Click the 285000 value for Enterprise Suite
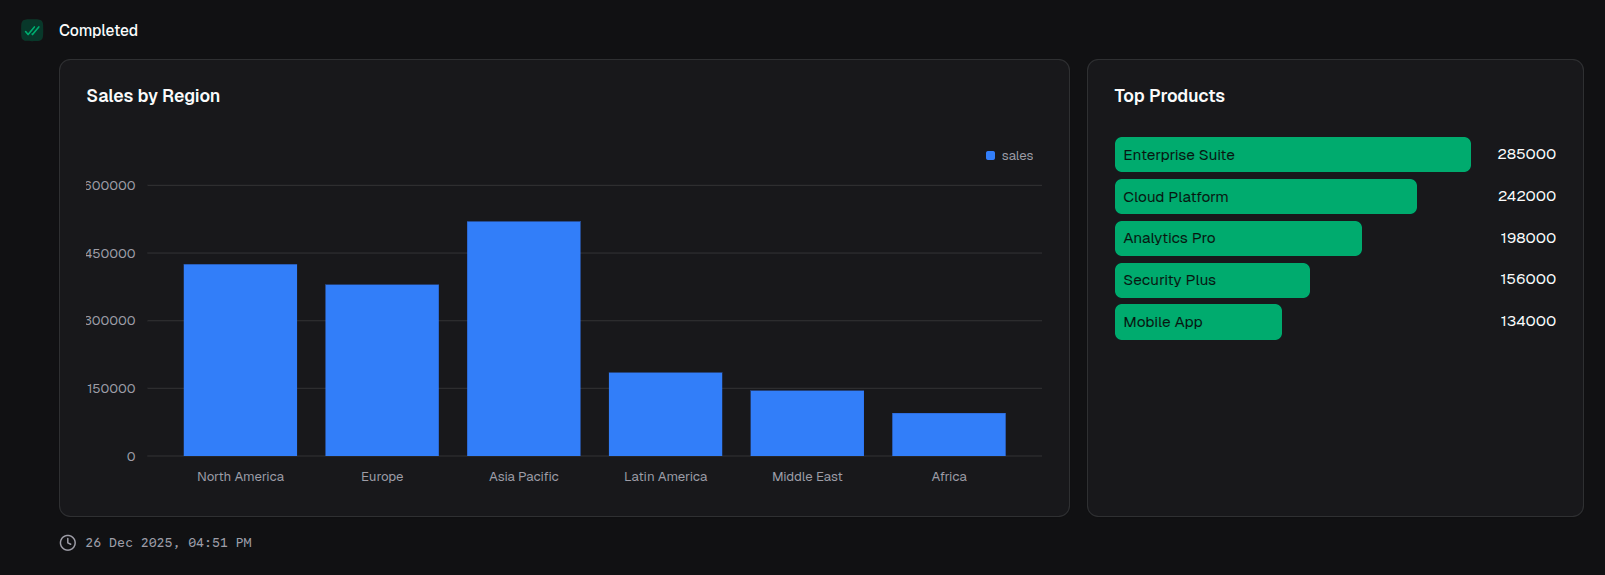 [1526, 154]
